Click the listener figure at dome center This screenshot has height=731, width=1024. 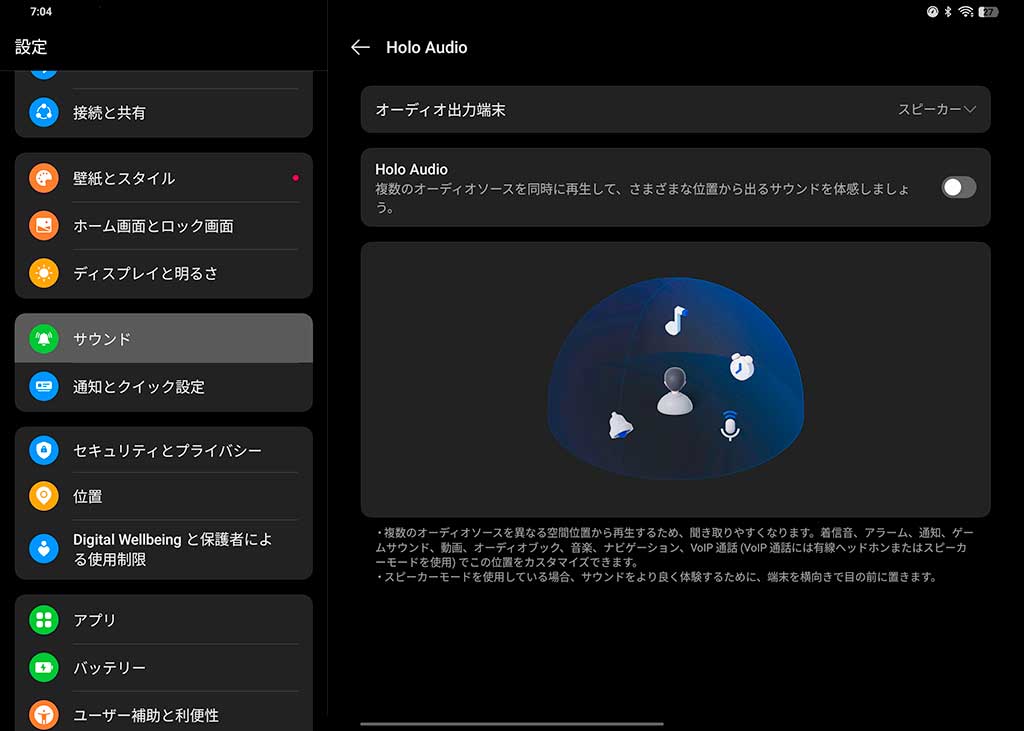pos(675,390)
